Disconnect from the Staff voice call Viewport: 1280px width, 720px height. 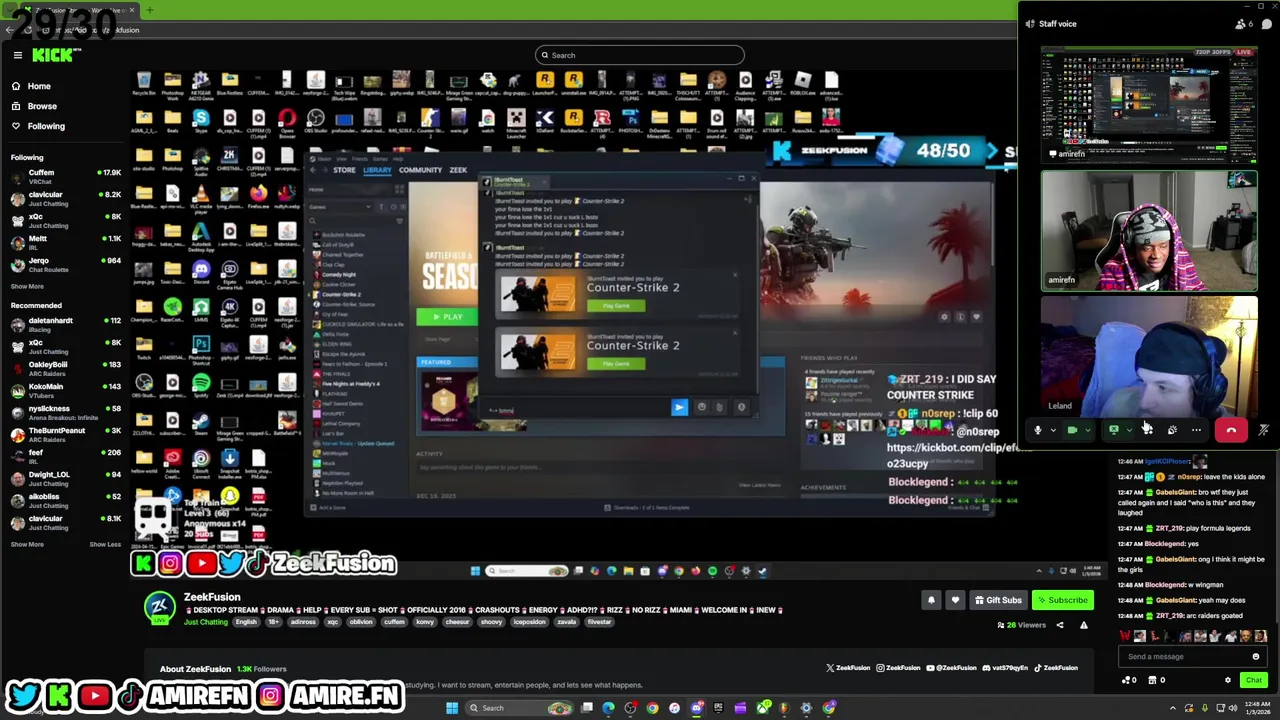point(1231,430)
